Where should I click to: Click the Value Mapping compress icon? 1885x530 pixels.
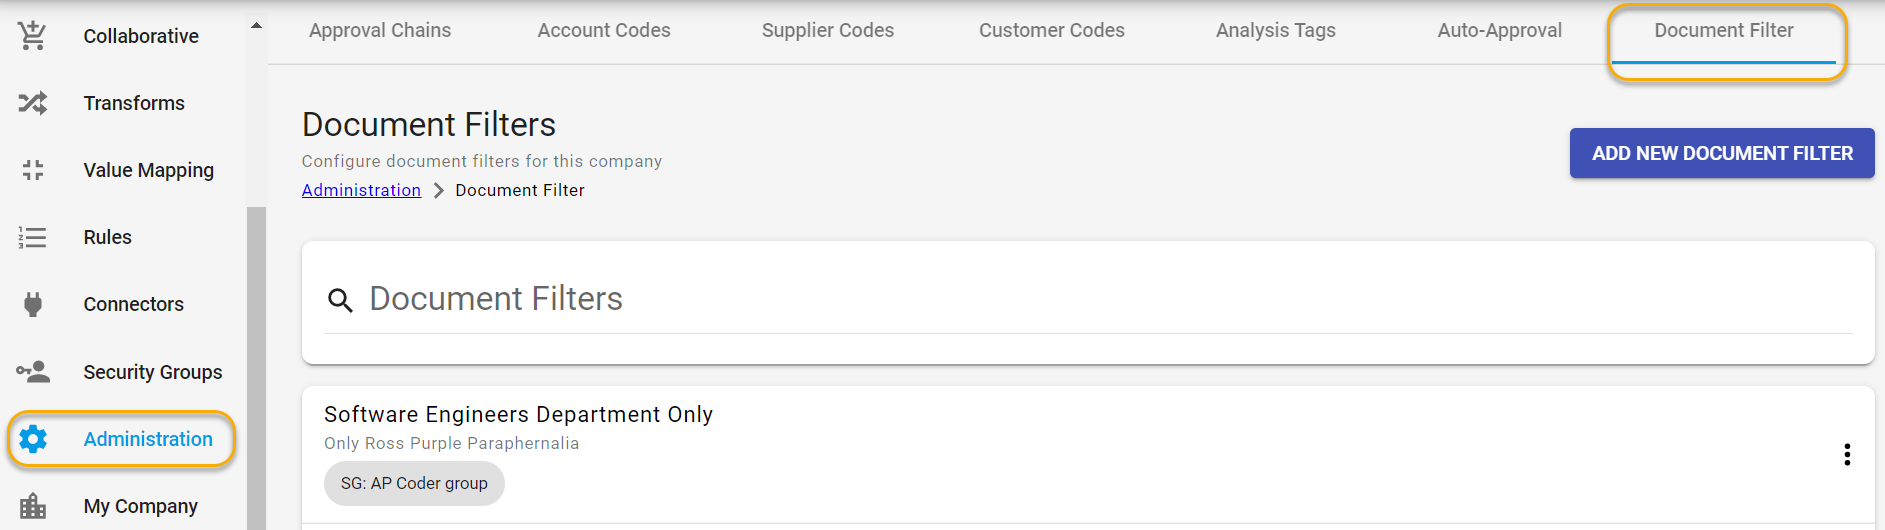pos(32,170)
